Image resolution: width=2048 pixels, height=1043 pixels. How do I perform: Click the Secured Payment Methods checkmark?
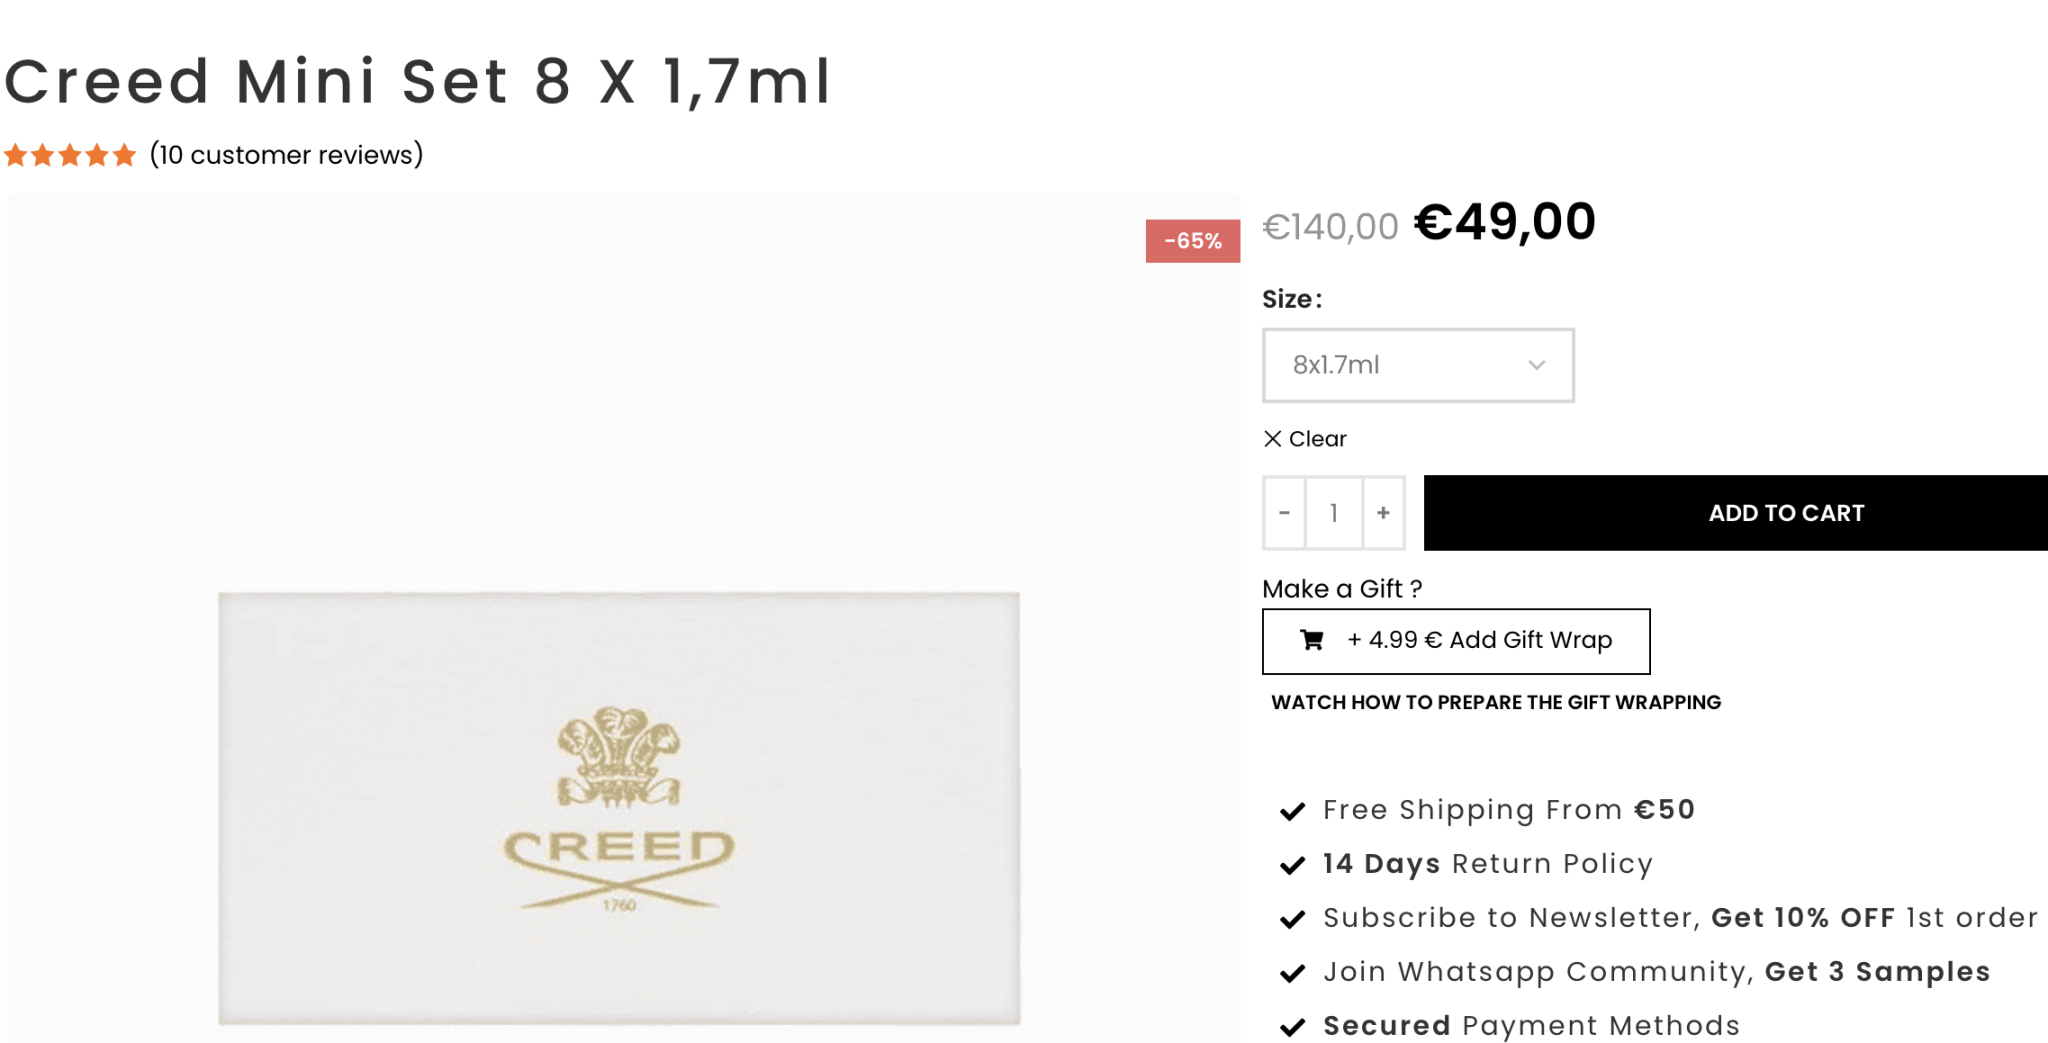coord(1293,1027)
